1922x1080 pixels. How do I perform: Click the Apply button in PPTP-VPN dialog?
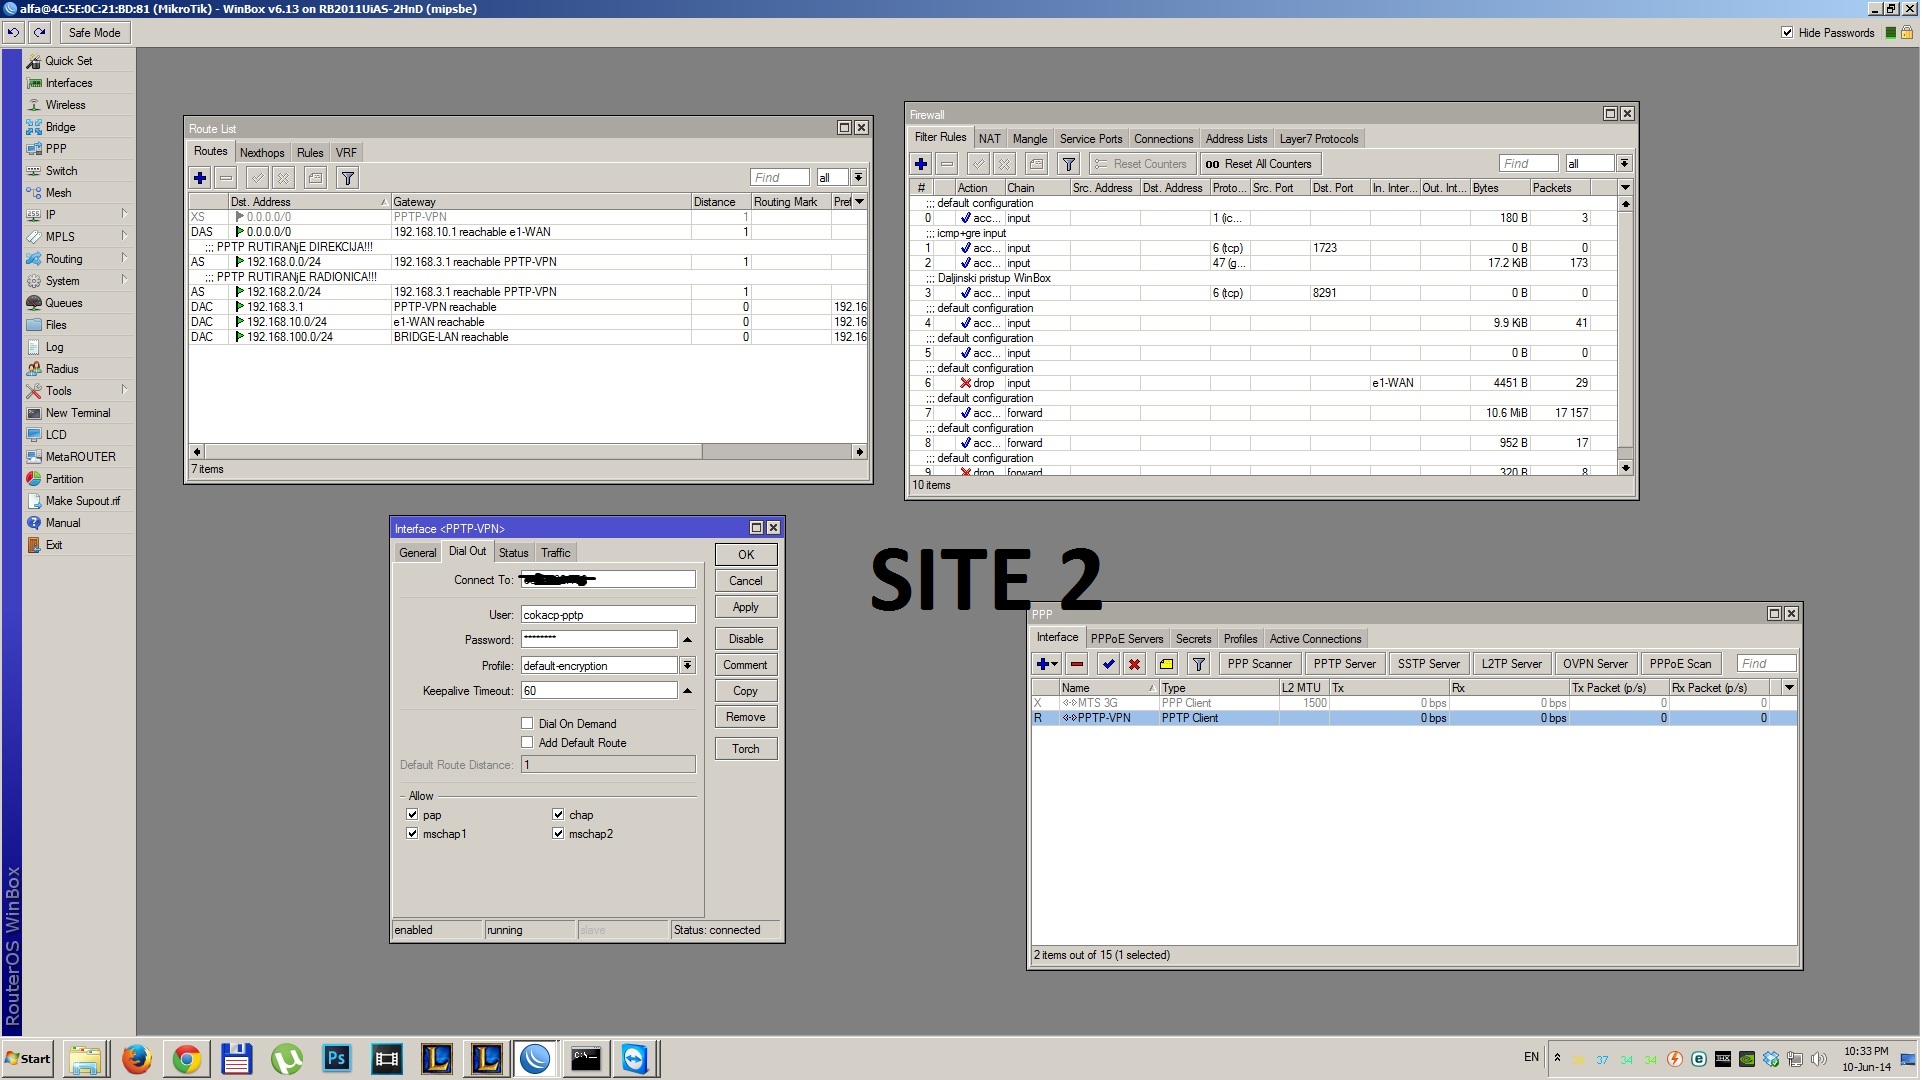745,607
